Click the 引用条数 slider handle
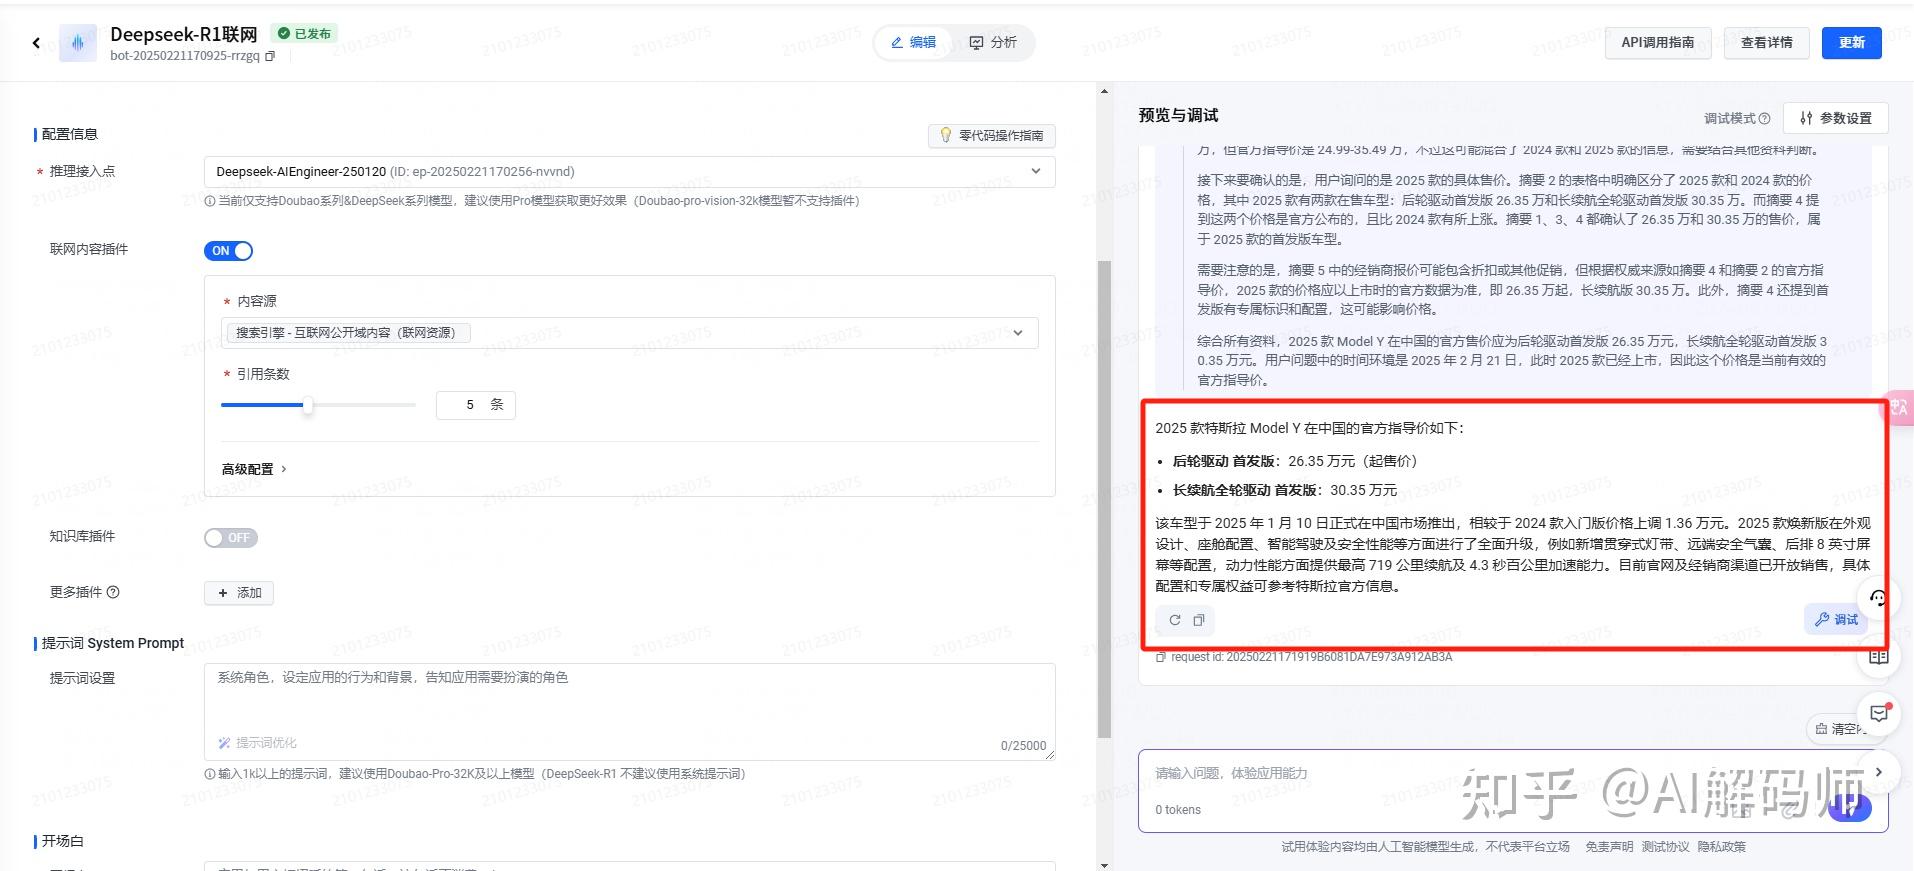The width and height of the screenshot is (1914, 871). point(308,405)
